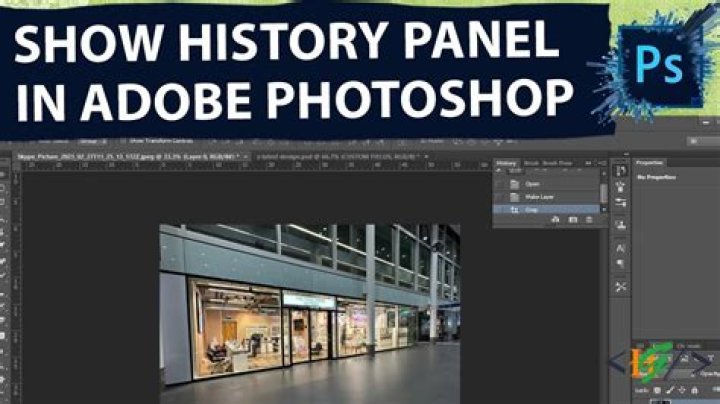Viewport: 720px width, 404px height.
Task: Open the Character panel icon in dock
Action: coord(620,247)
